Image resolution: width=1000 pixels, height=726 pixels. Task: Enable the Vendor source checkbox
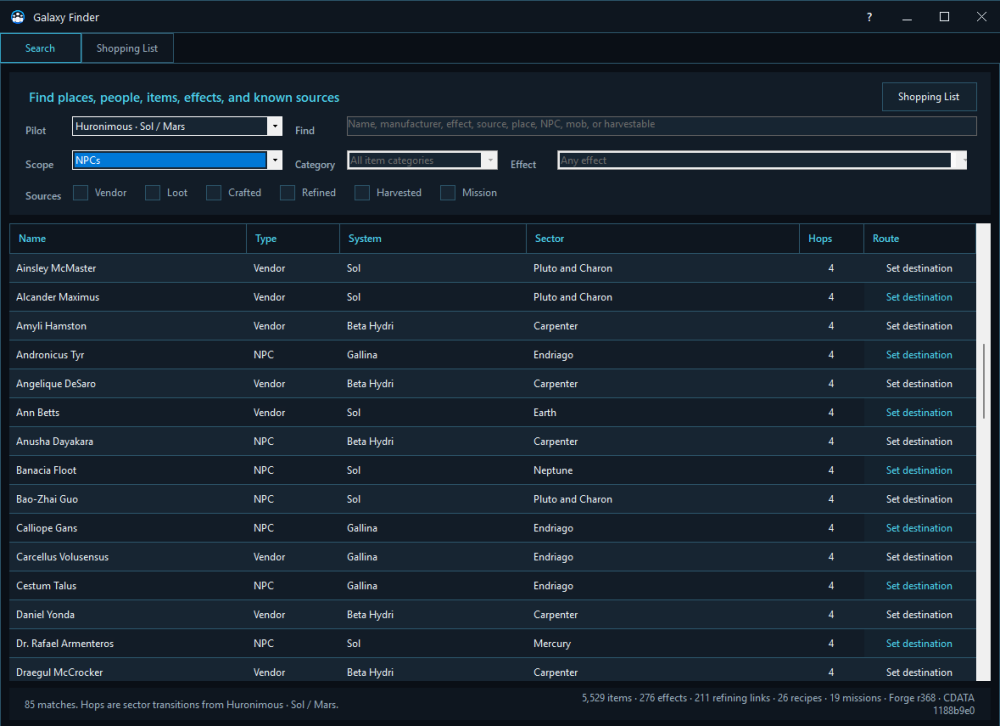(x=80, y=193)
